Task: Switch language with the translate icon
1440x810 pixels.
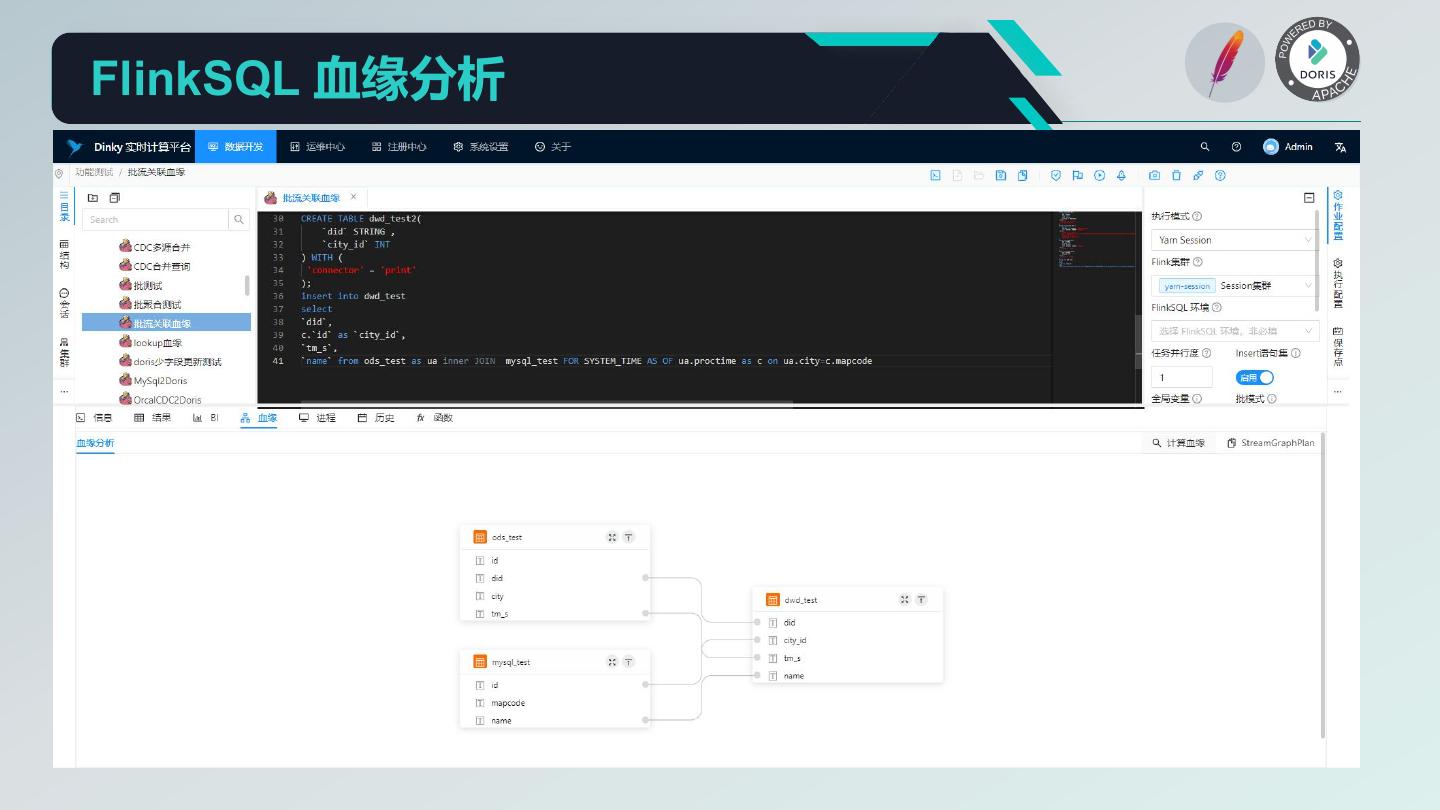Action: point(1340,147)
